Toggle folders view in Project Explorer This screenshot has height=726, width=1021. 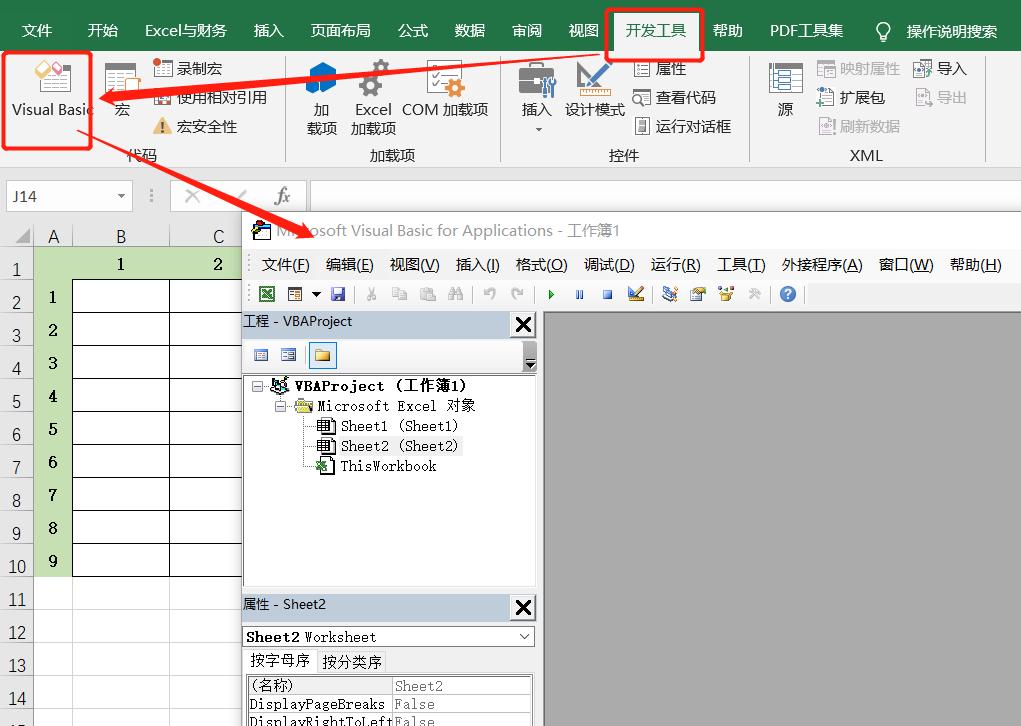324,355
